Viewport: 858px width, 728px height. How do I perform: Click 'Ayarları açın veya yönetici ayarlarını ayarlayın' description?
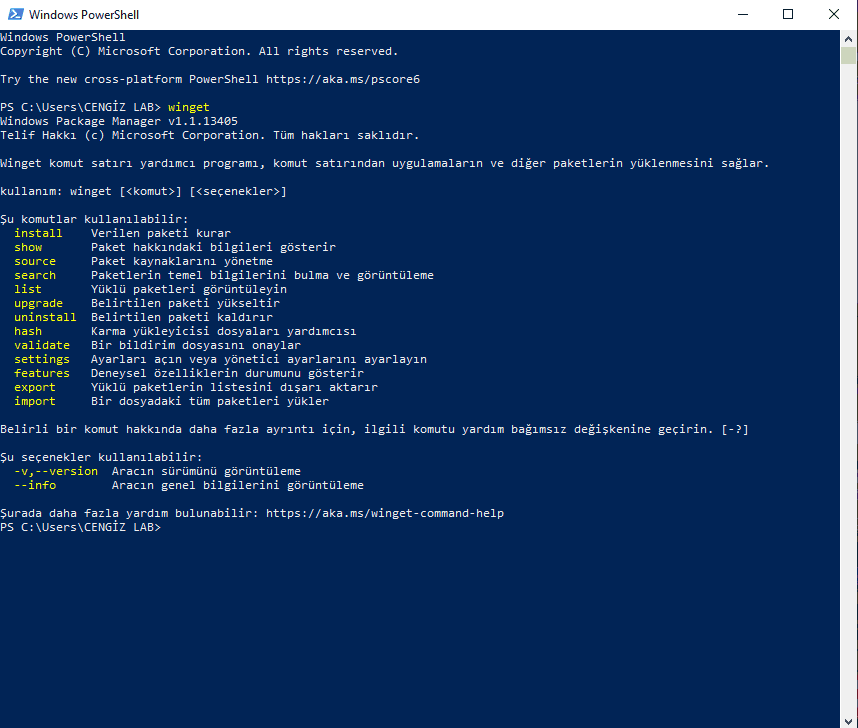(x=259, y=360)
